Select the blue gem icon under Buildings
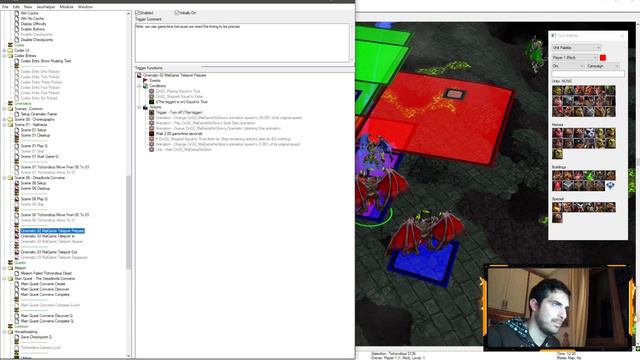Image resolution: width=640 pixels, height=360 pixels. tap(610, 186)
